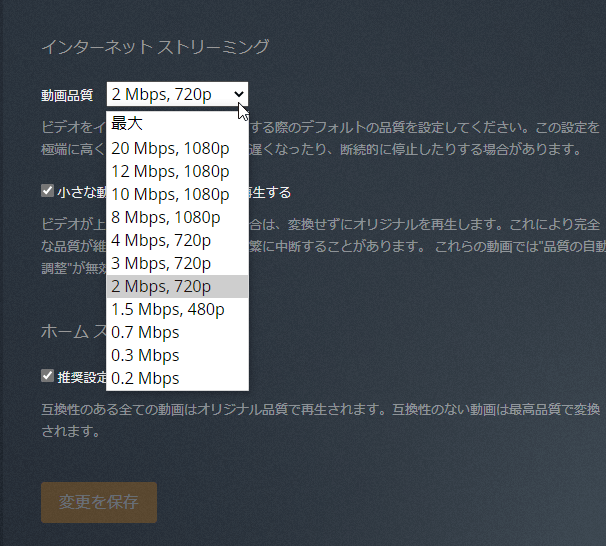Choose 12 Mbps, 1080p option

pos(177,171)
